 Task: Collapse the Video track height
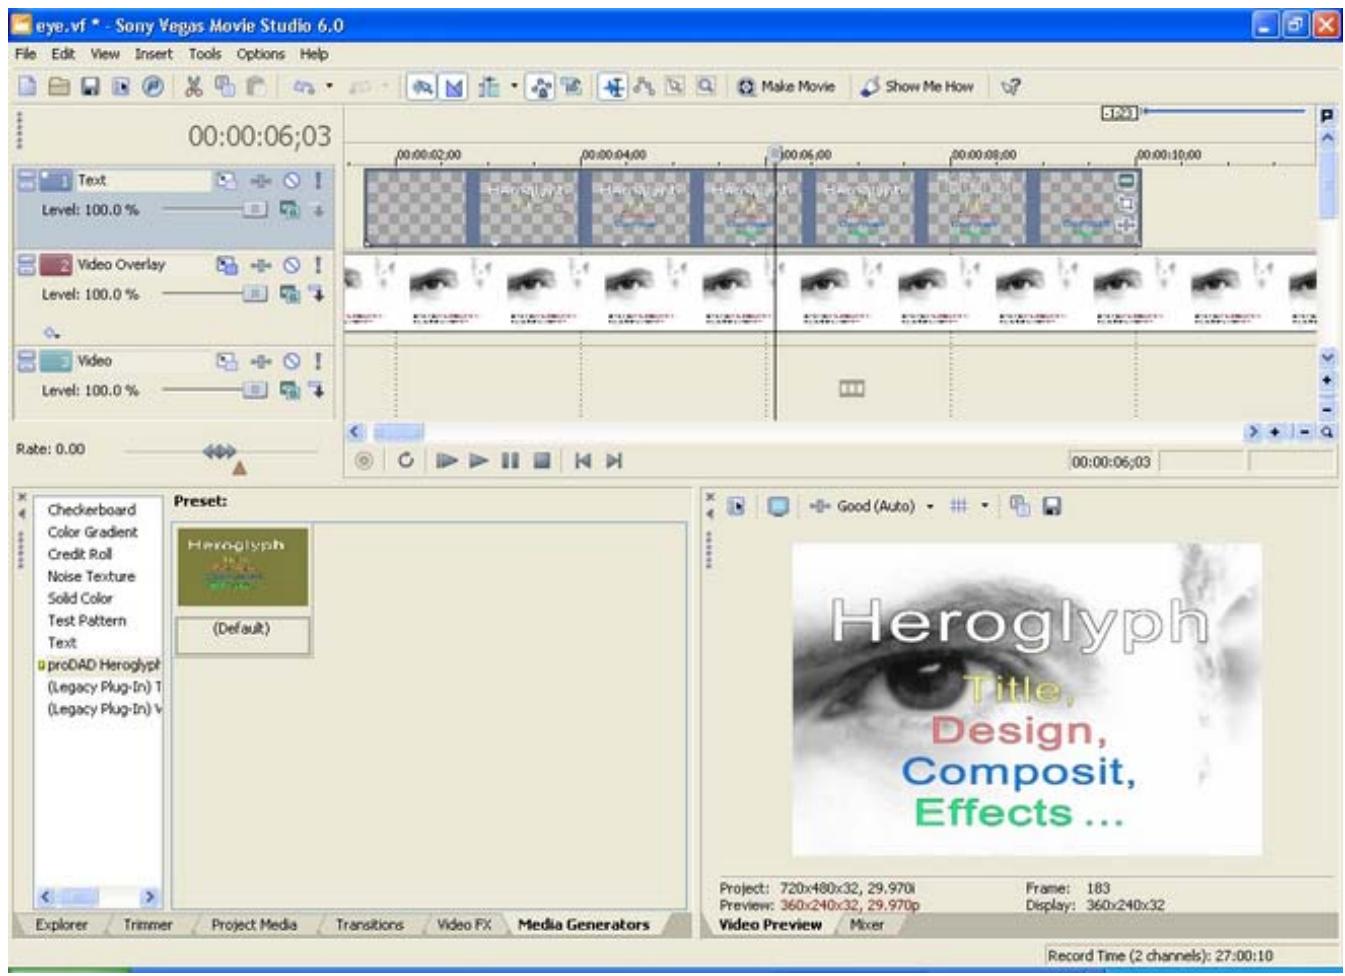tap(28, 356)
